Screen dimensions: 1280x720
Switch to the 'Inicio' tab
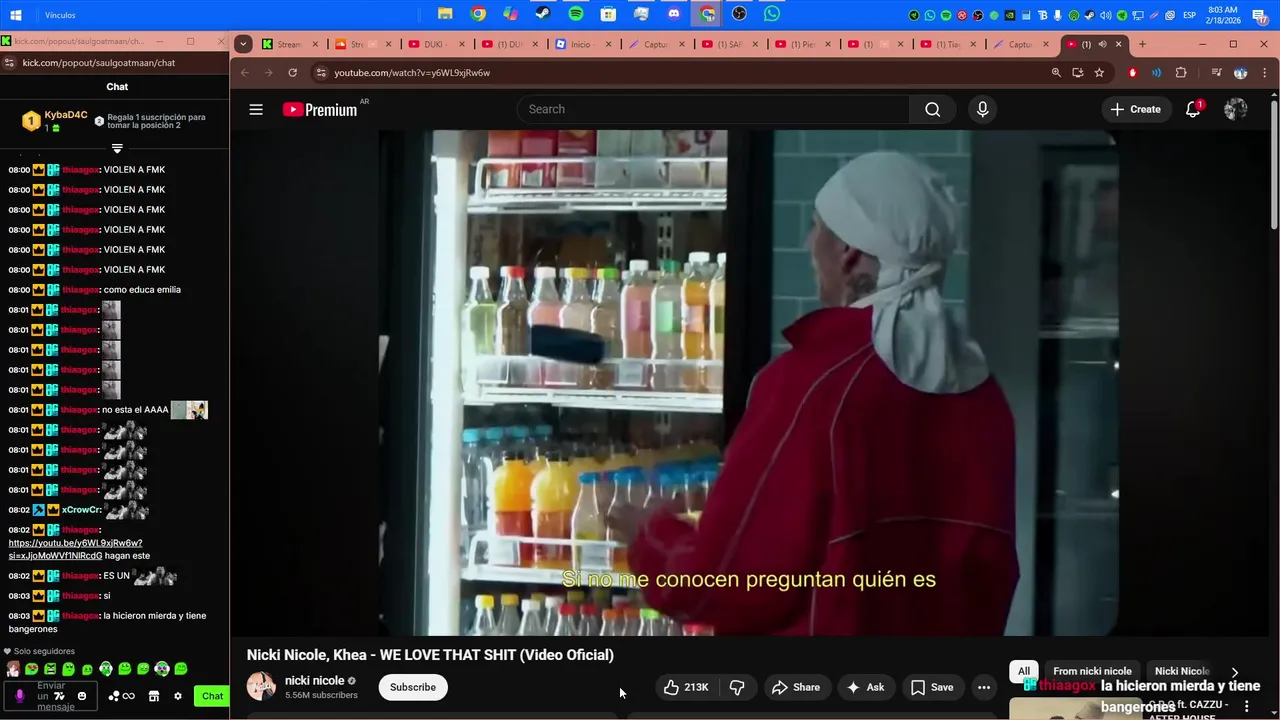coord(582,44)
